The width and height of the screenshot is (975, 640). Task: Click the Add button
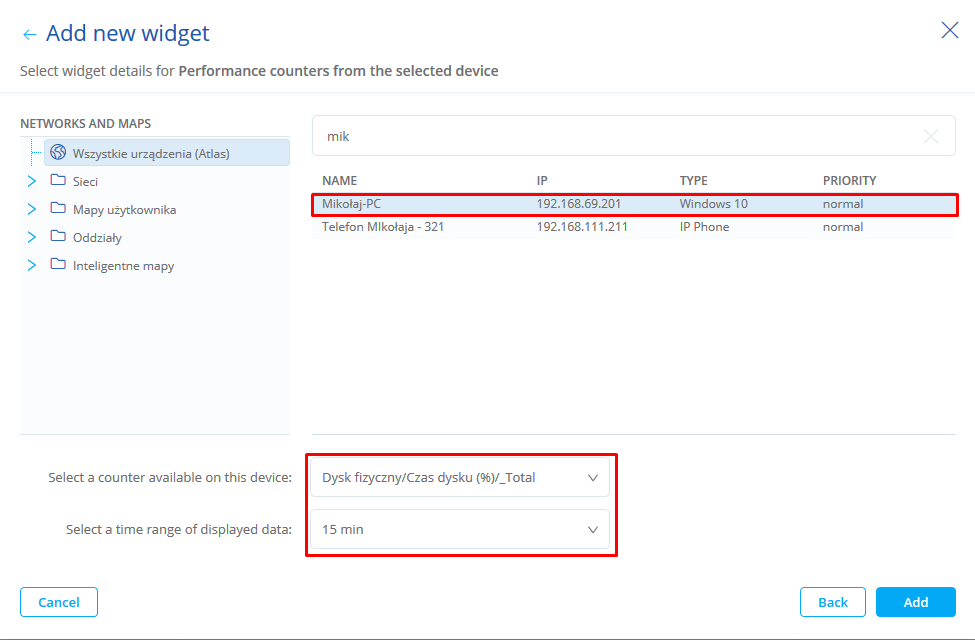(x=915, y=602)
